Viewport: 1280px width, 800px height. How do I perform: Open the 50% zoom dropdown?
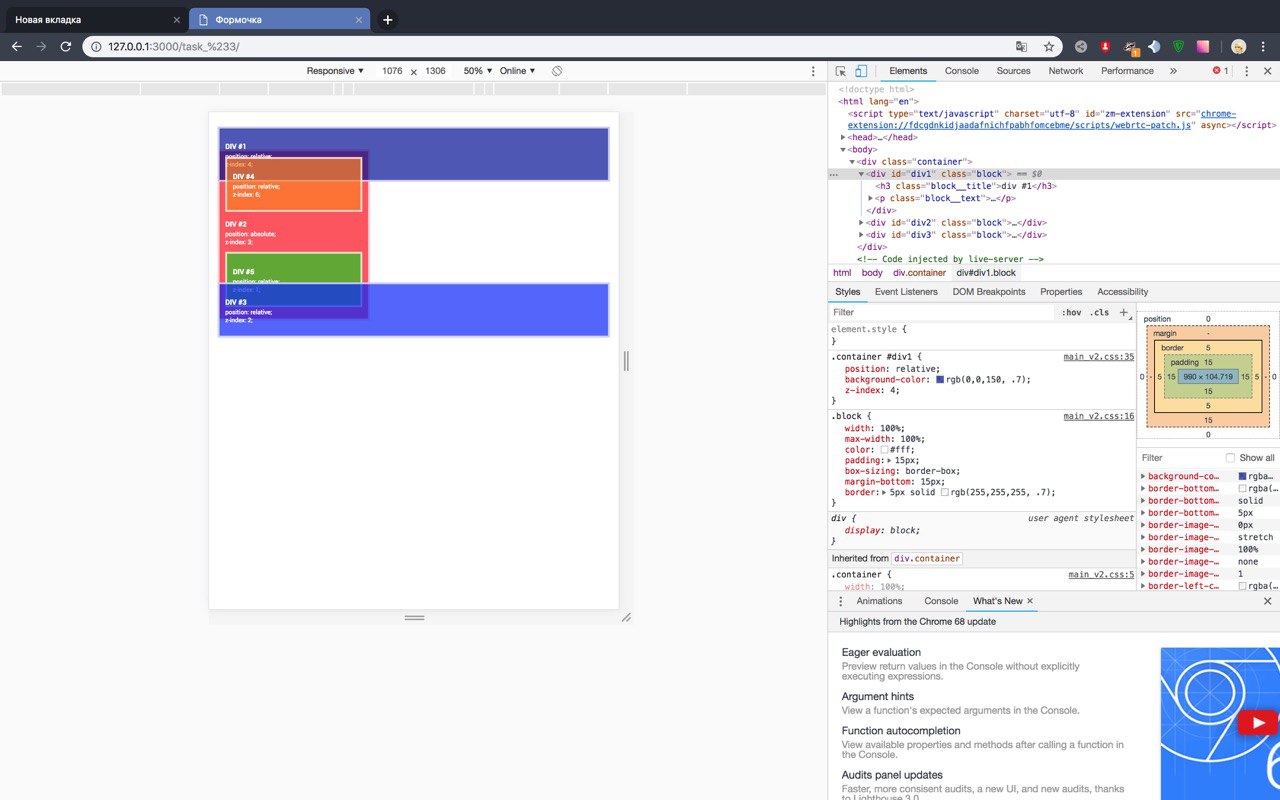[x=478, y=71]
